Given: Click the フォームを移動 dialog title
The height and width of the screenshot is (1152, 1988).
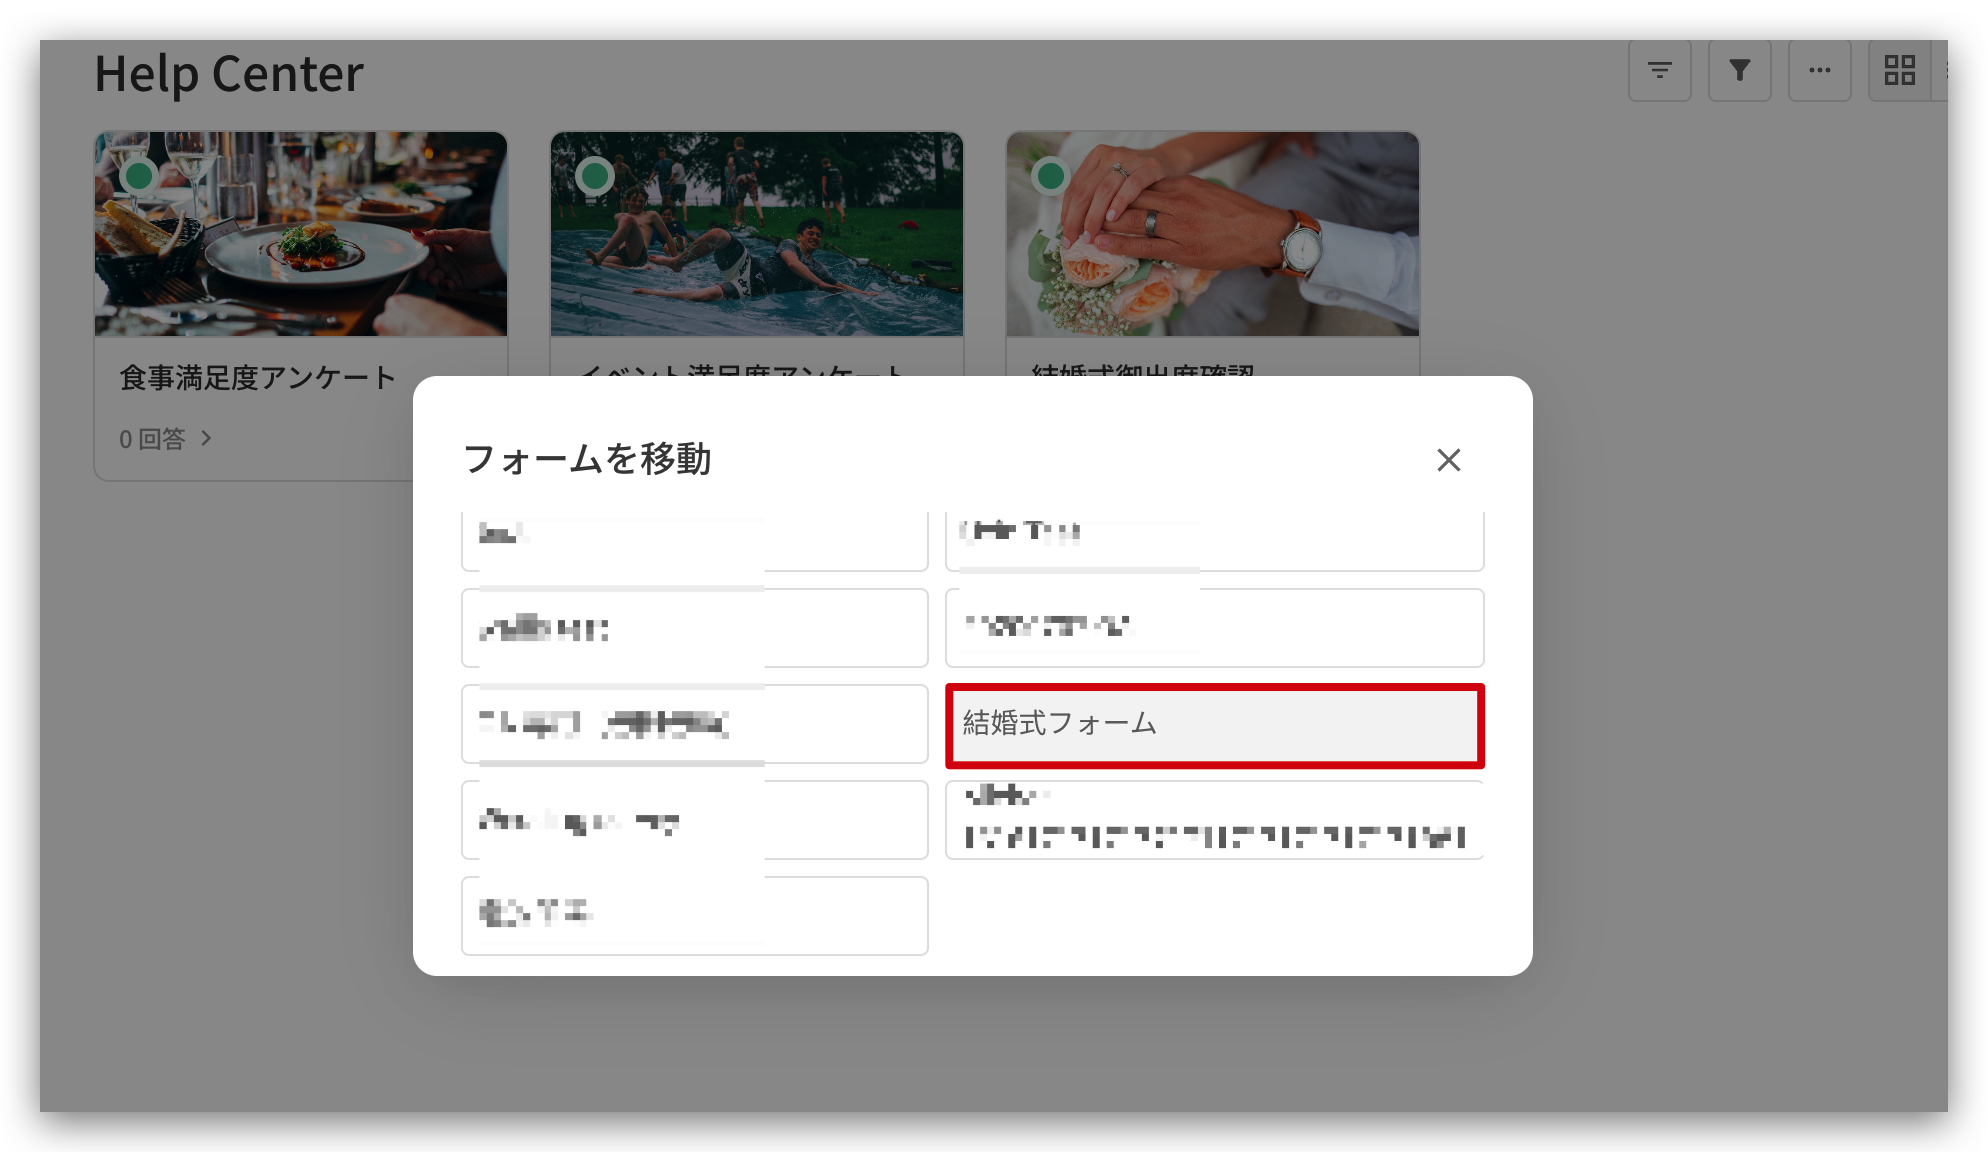Looking at the screenshot, I should [x=587, y=459].
